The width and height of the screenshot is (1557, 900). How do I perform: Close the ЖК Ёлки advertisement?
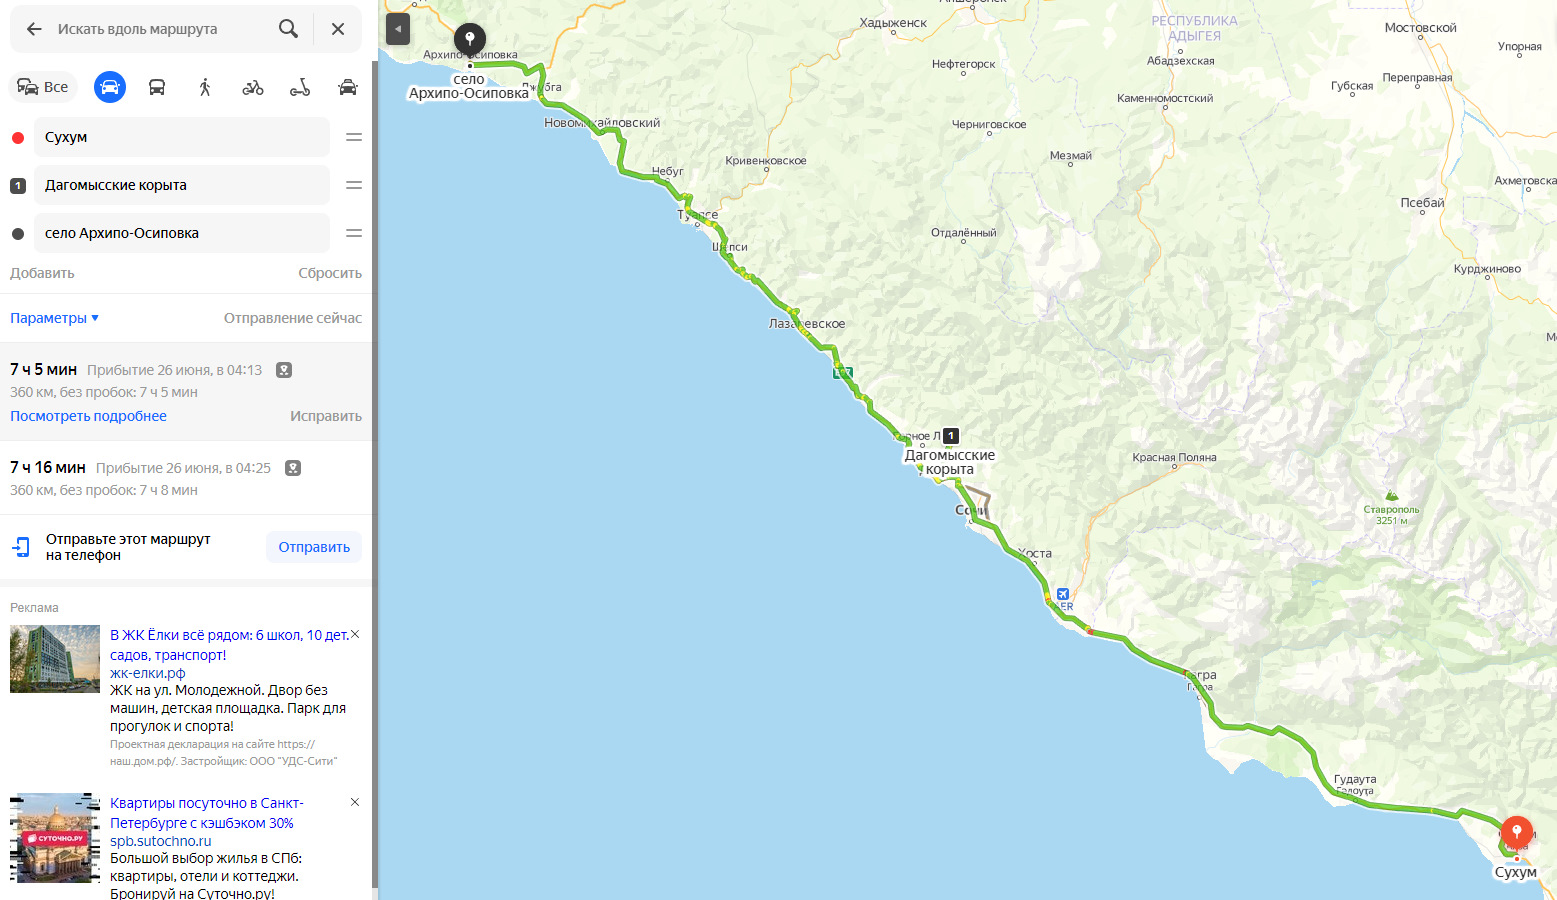click(x=355, y=635)
